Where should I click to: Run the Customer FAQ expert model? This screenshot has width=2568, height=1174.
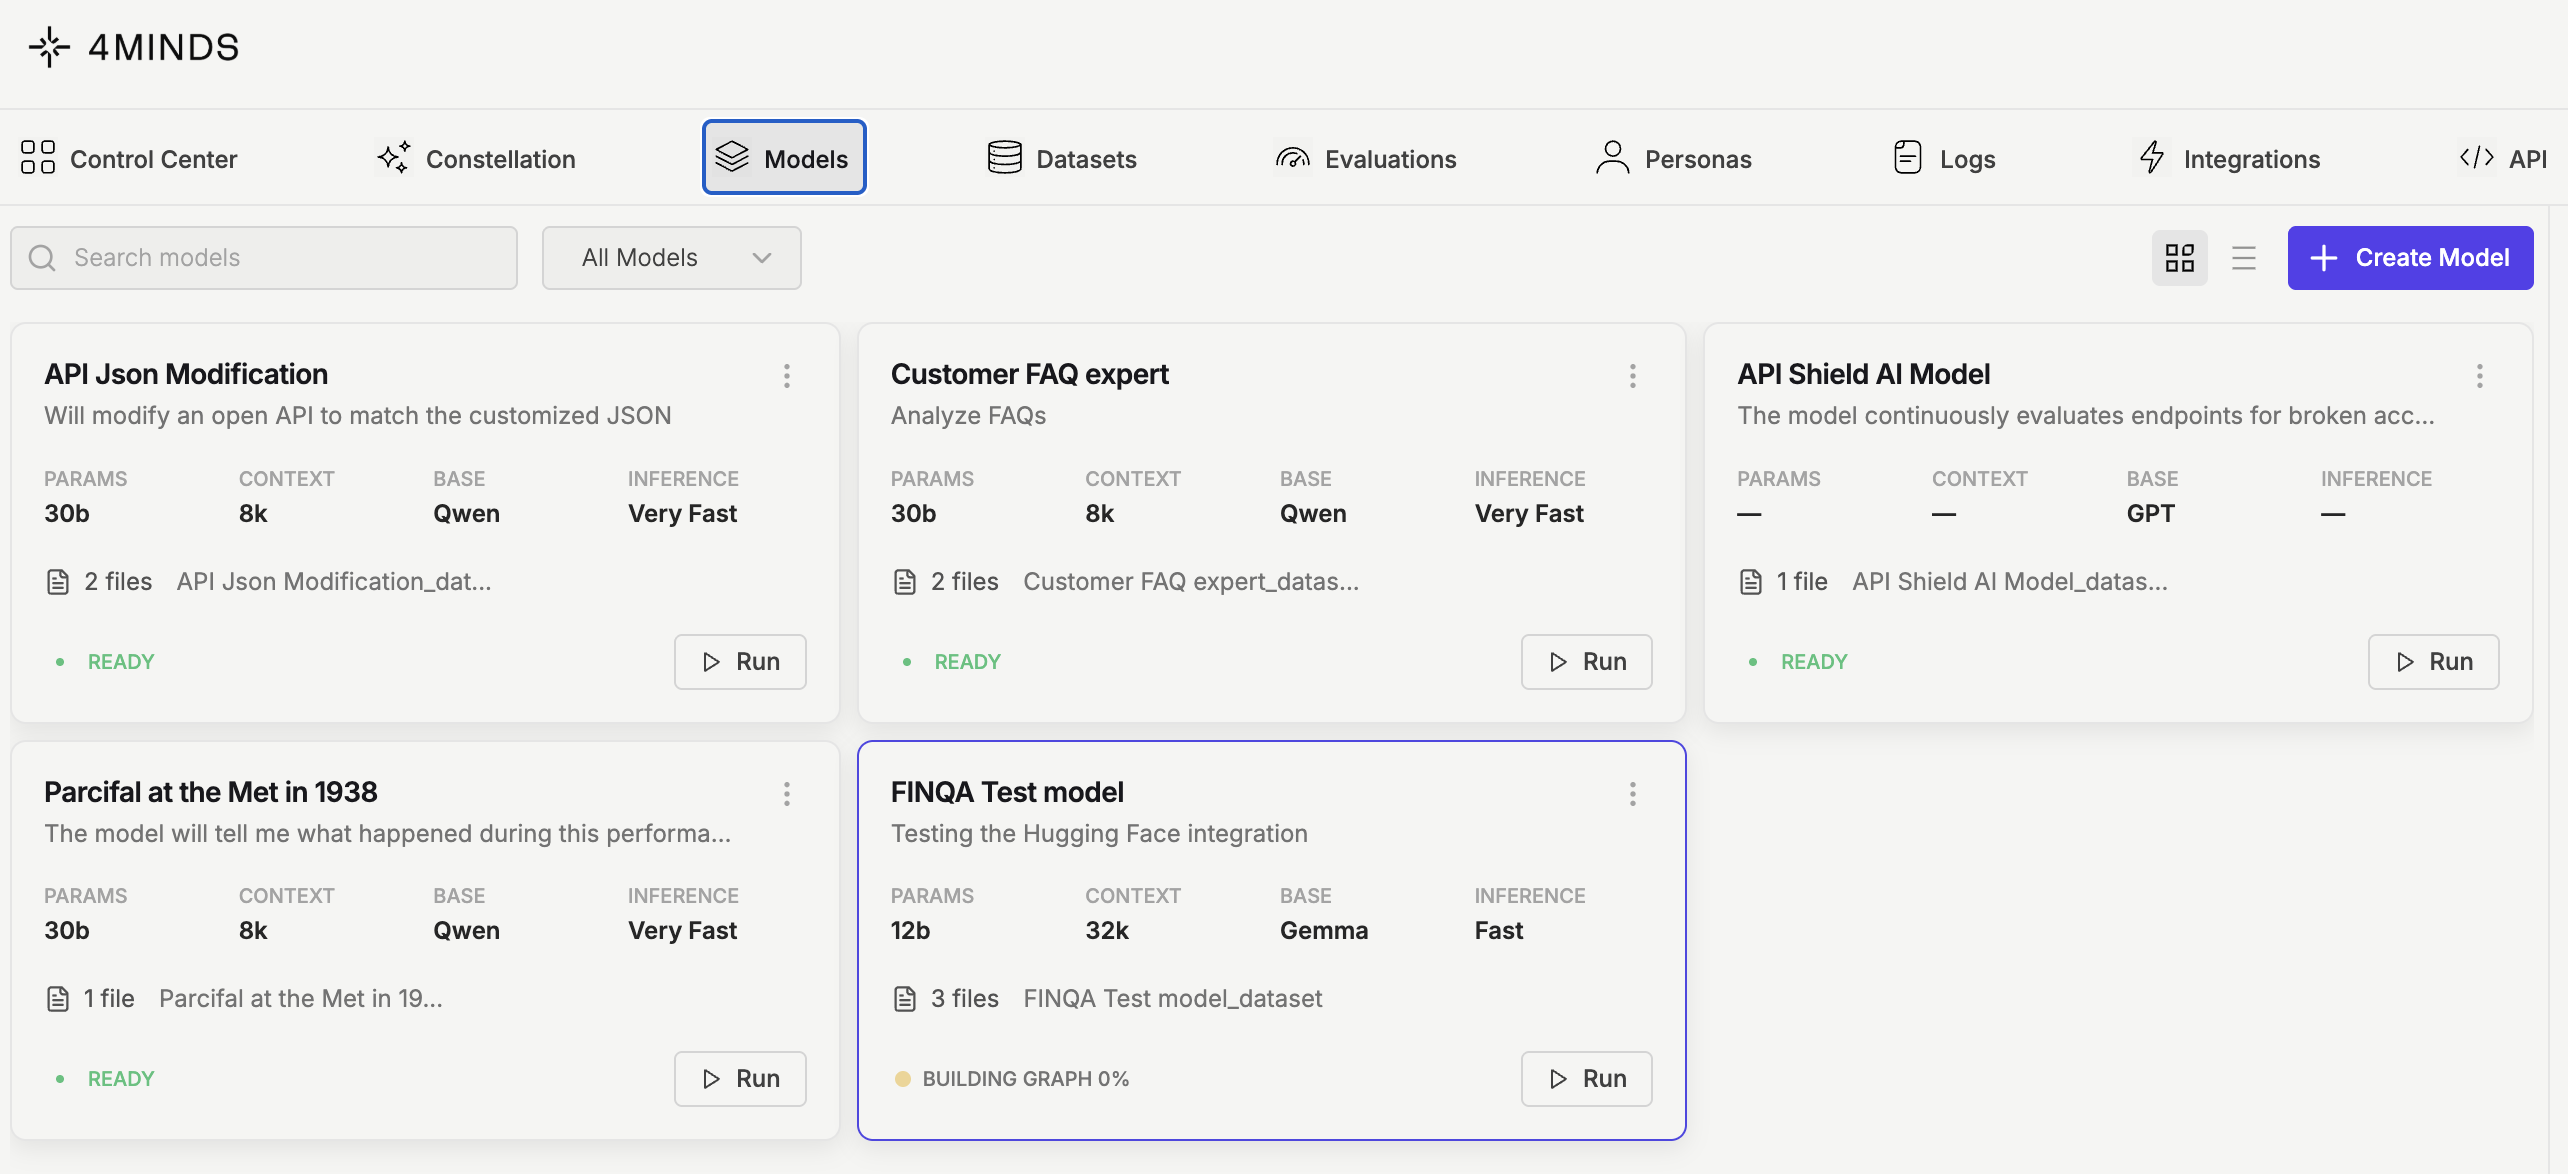[1586, 662]
